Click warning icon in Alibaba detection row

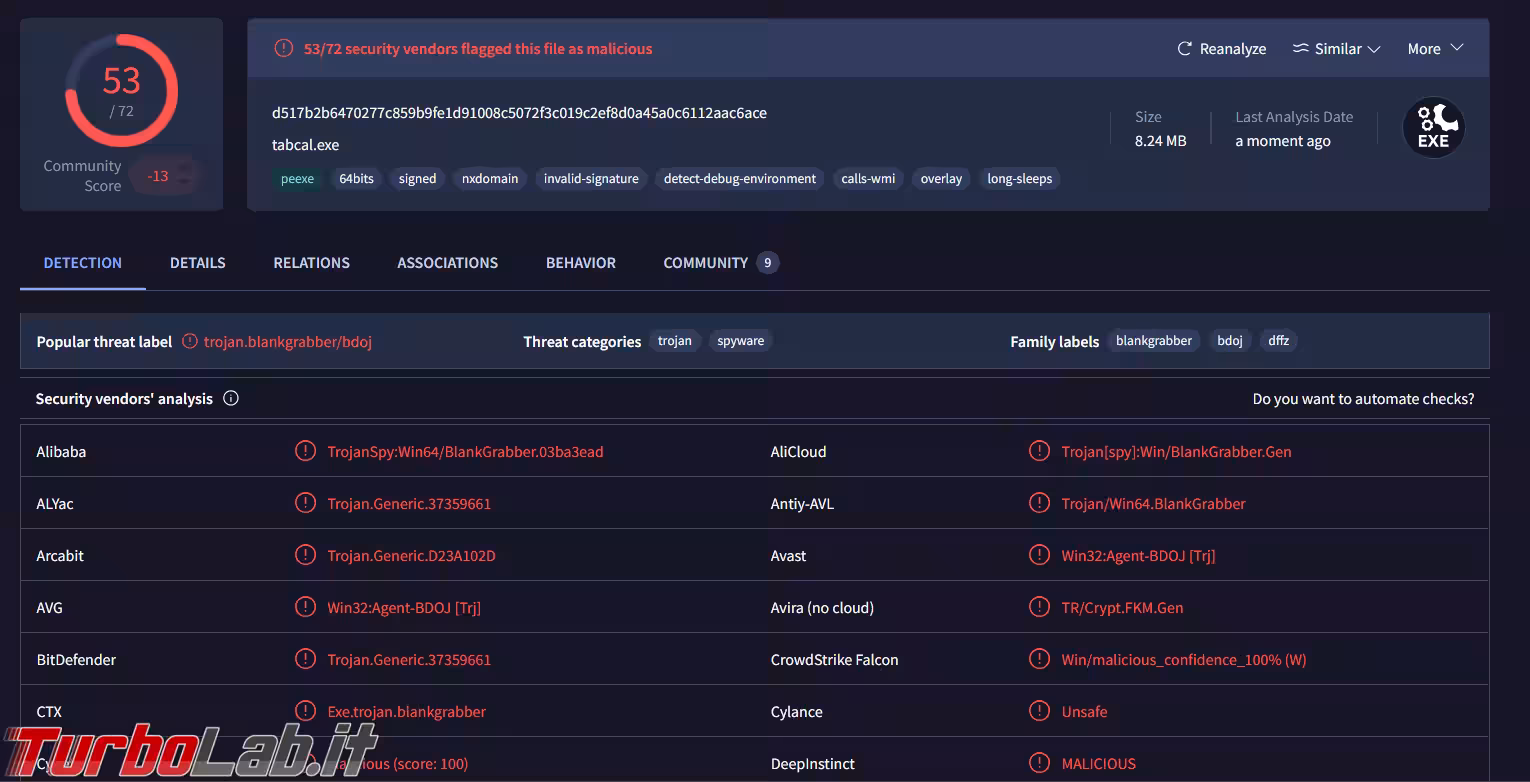[305, 451]
